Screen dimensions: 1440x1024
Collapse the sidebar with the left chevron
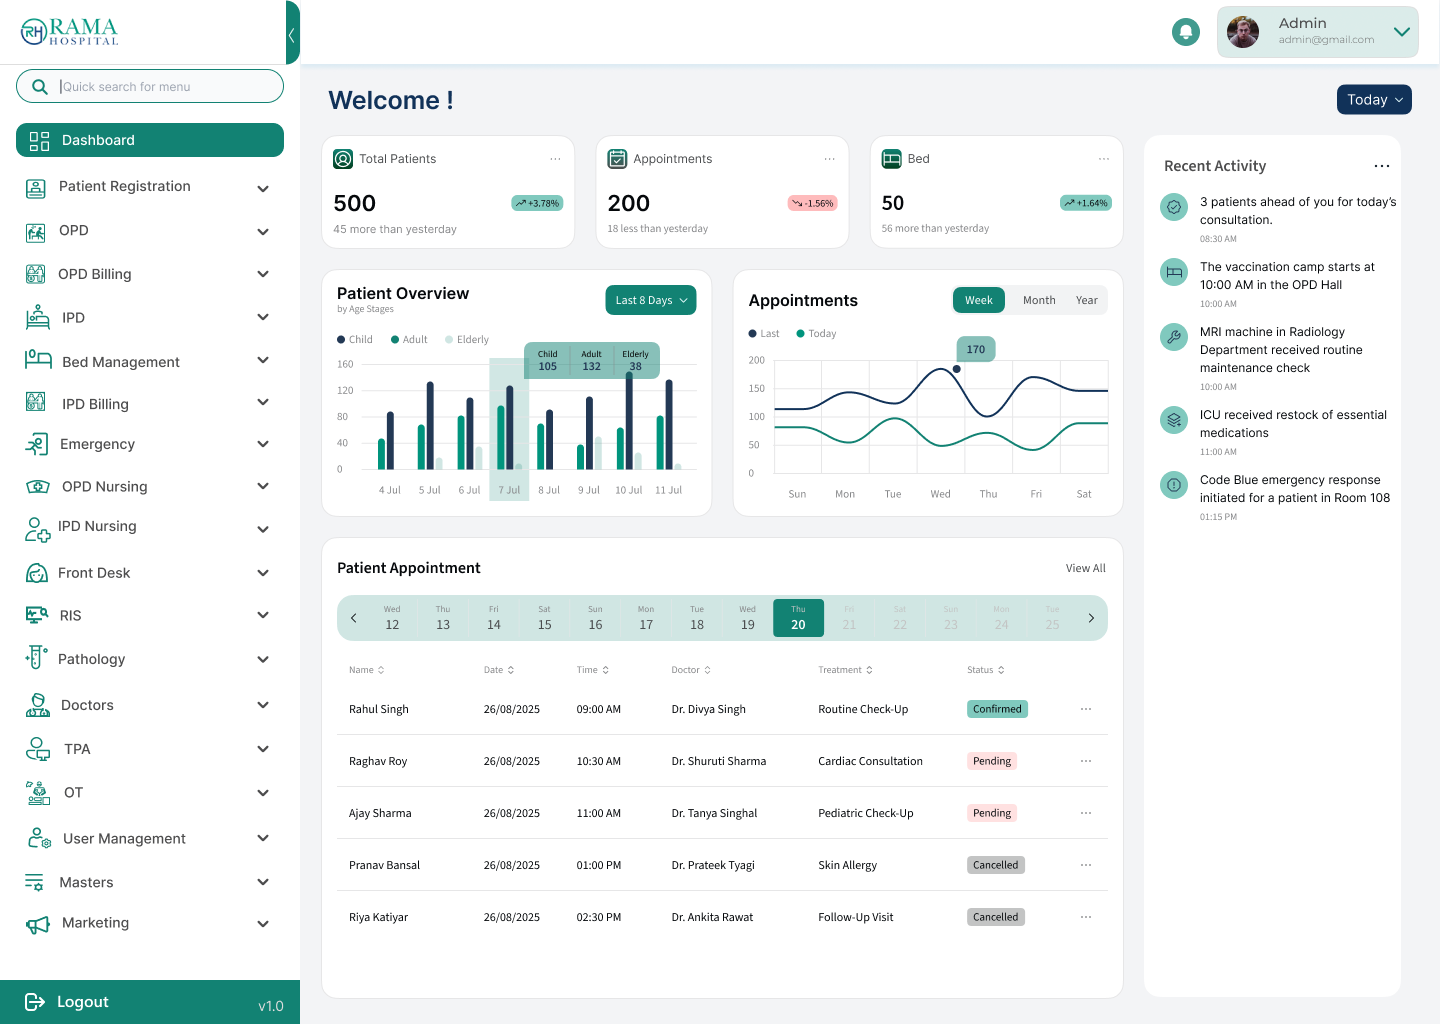(292, 35)
